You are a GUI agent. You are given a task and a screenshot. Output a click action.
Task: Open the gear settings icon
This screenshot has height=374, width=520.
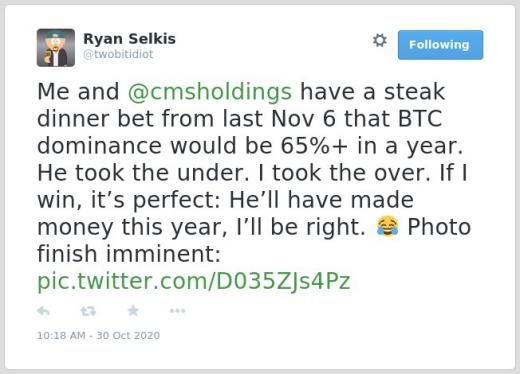(380, 40)
